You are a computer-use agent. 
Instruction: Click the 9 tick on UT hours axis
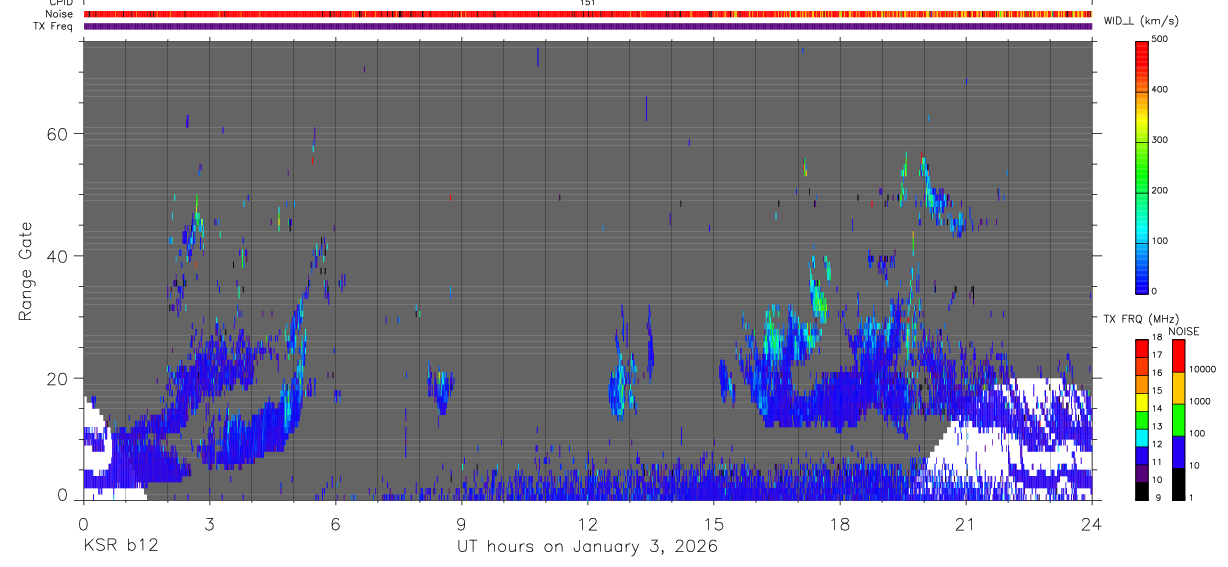click(x=461, y=524)
